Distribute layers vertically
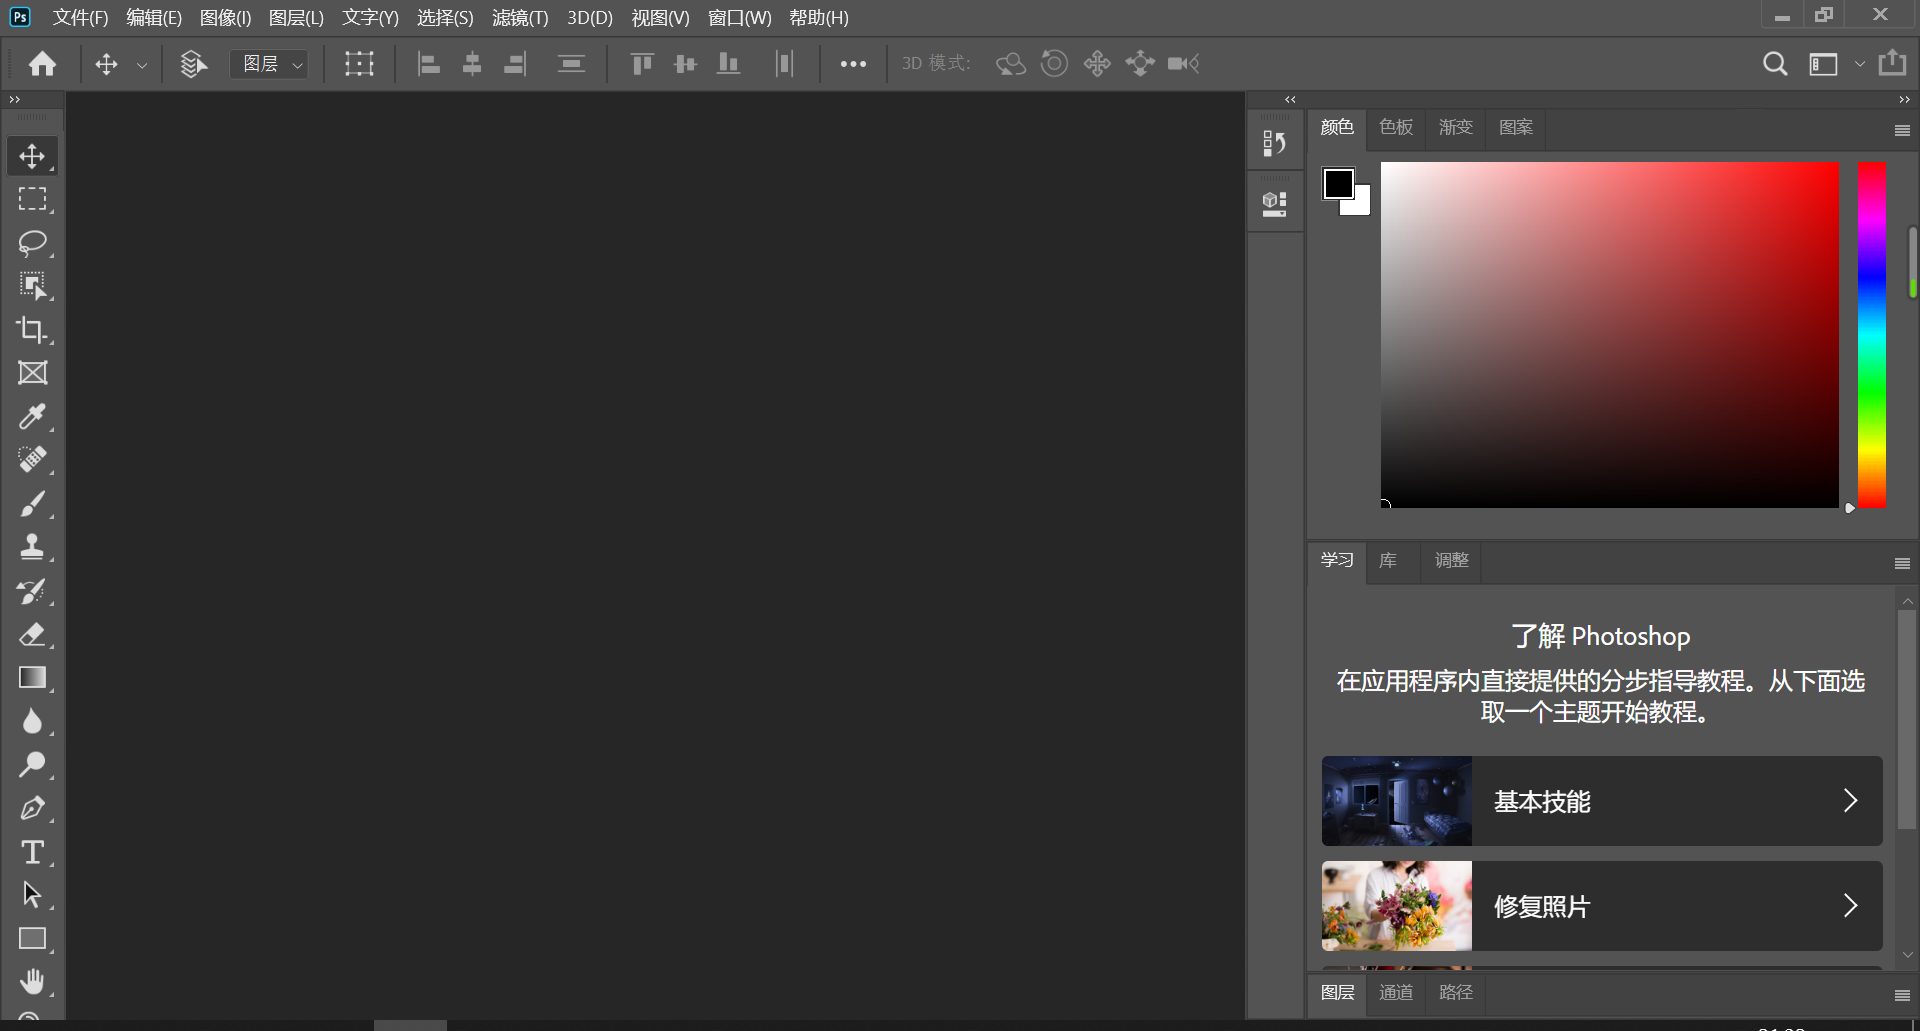 pos(571,64)
